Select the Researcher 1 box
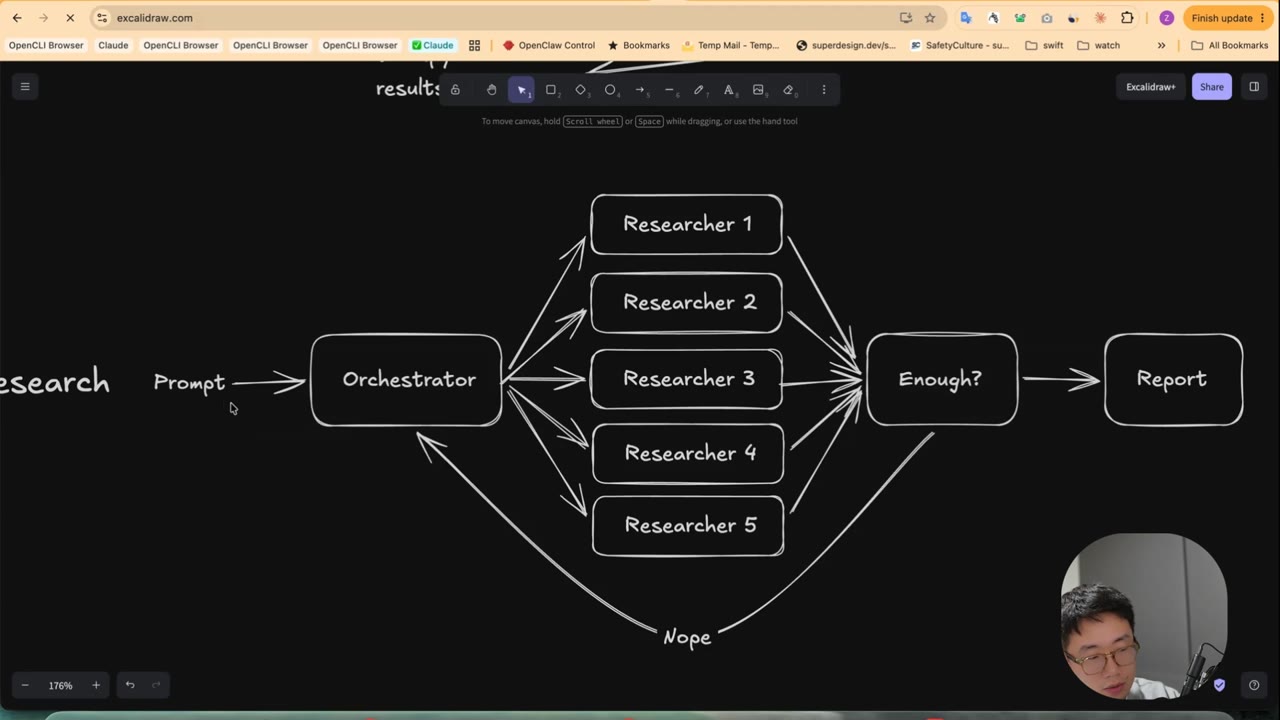 [x=687, y=224]
